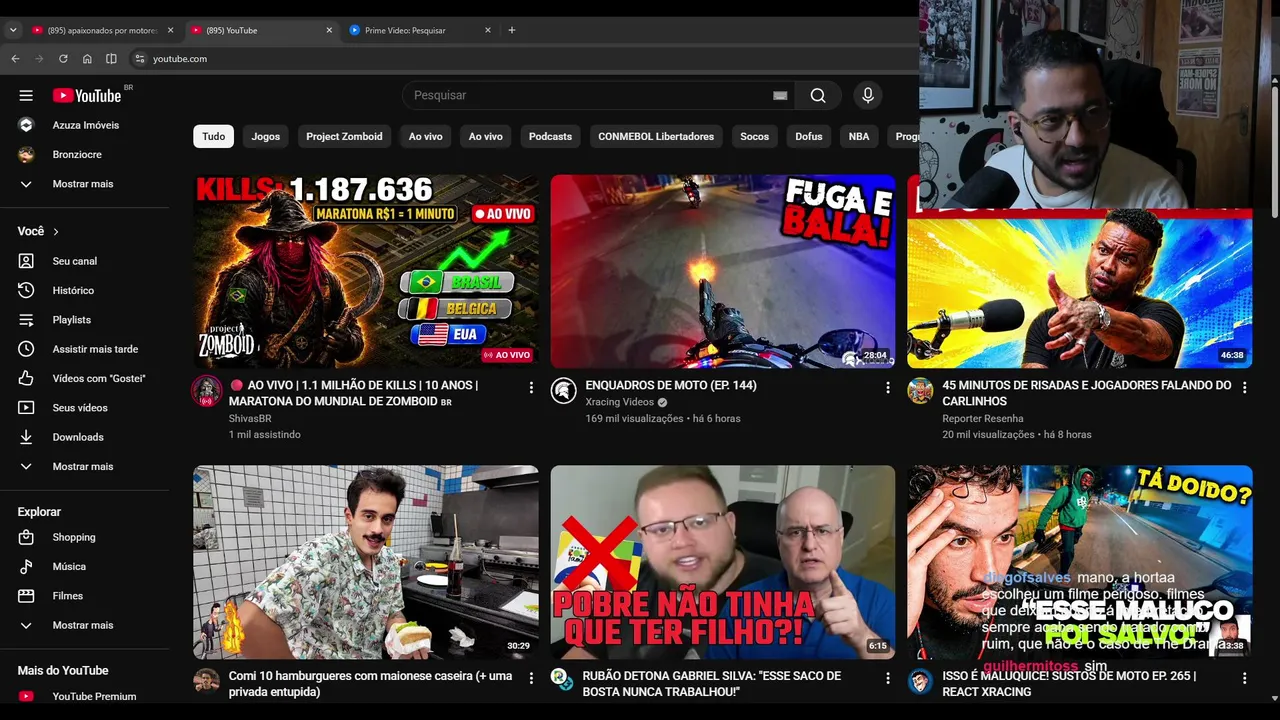Expand Mostrar mais below Downloads
Image resolution: width=1280 pixels, height=720 pixels.
point(84,466)
